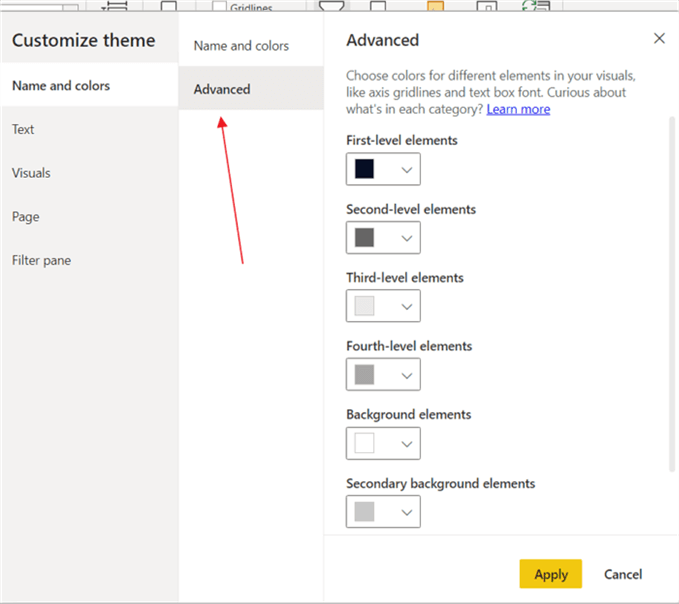Expand Second-level elements color dropdown arrow

point(407,238)
